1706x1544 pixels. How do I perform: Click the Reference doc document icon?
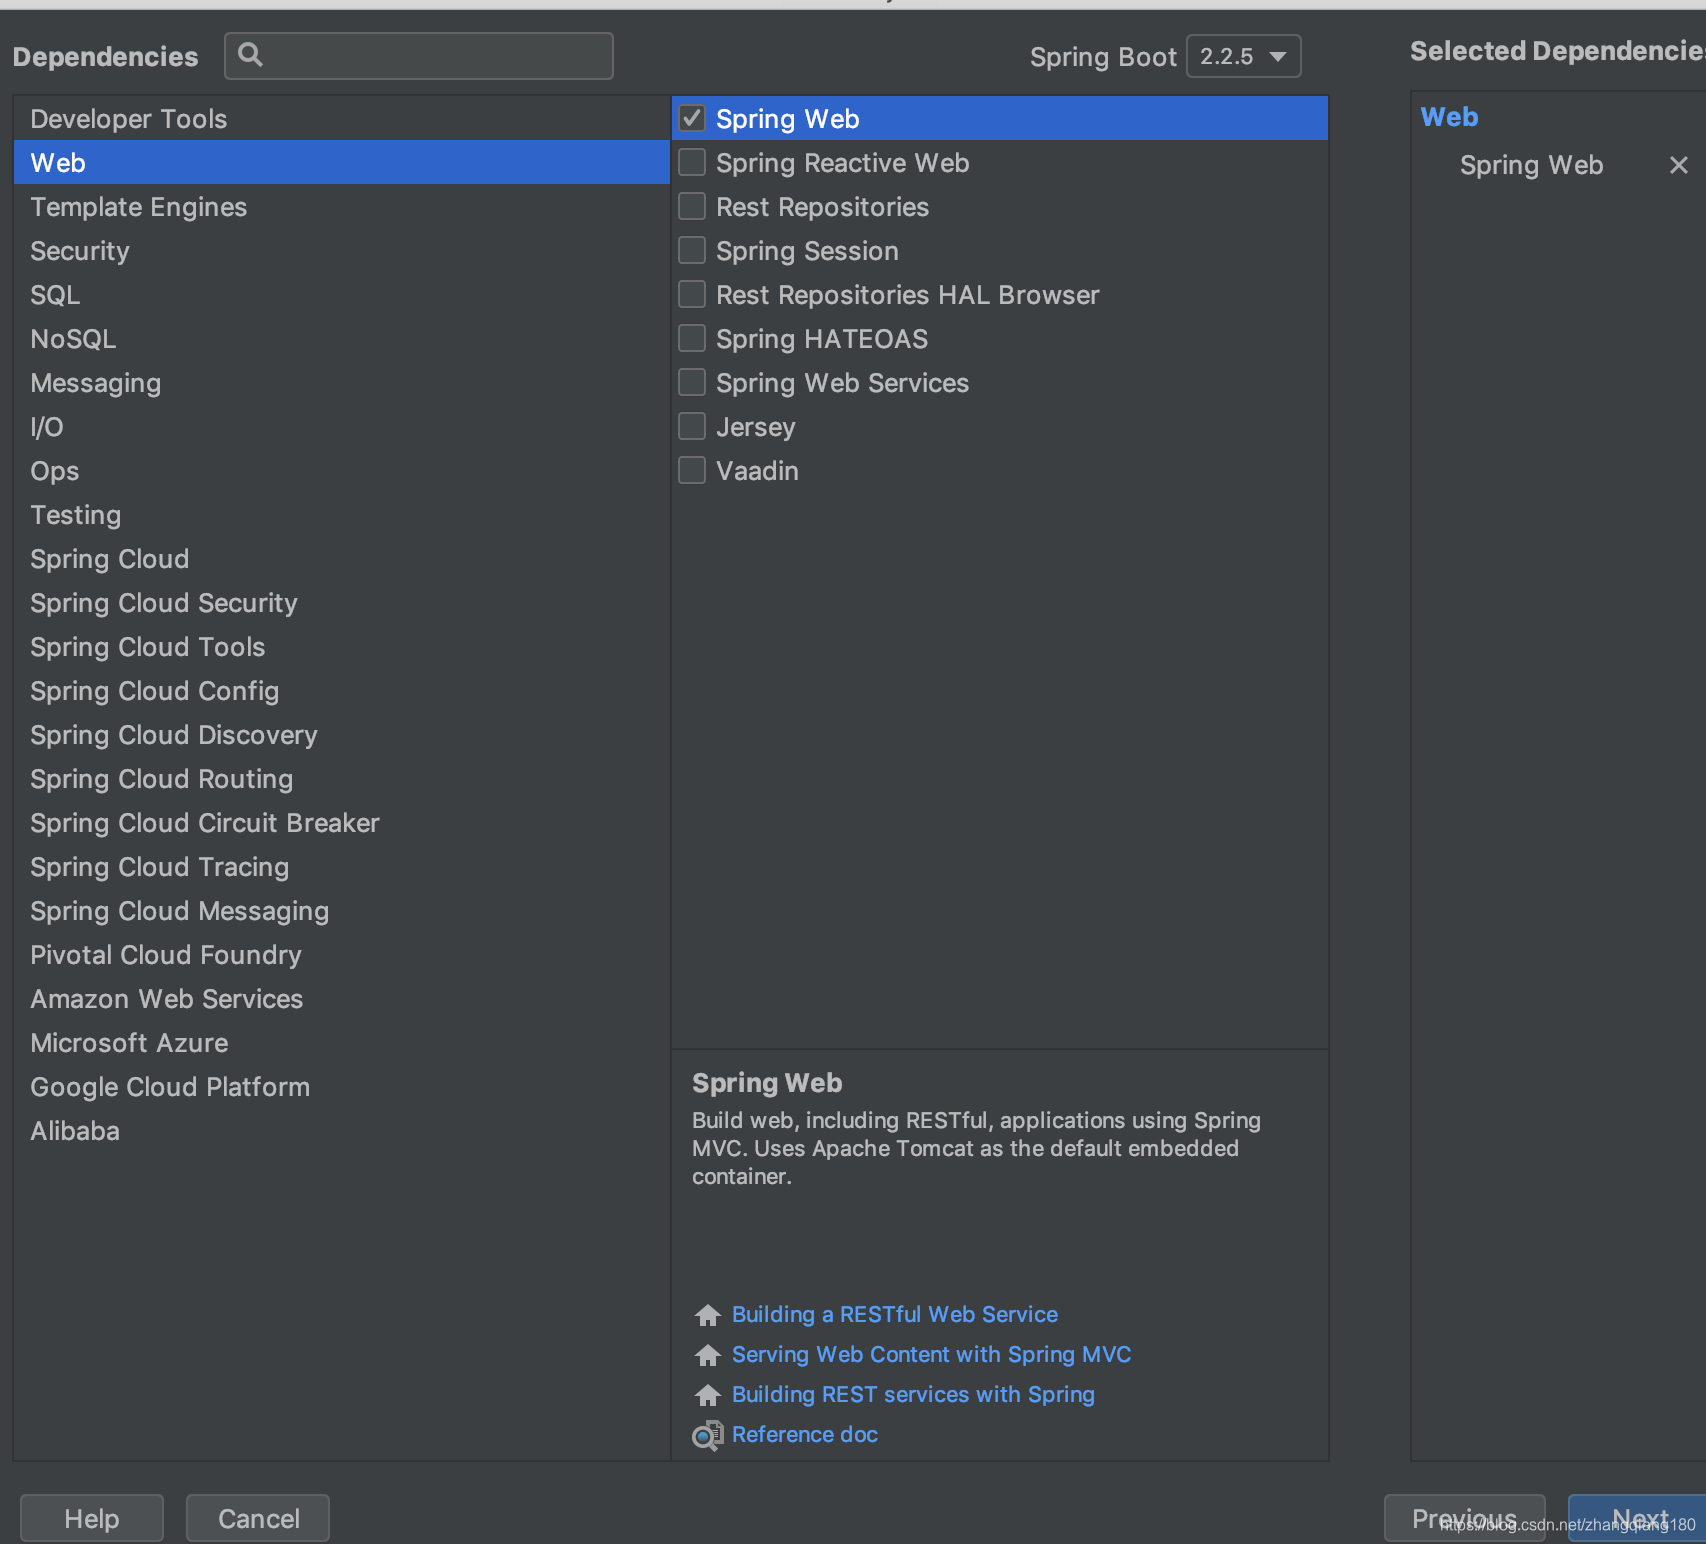(707, 1435)
